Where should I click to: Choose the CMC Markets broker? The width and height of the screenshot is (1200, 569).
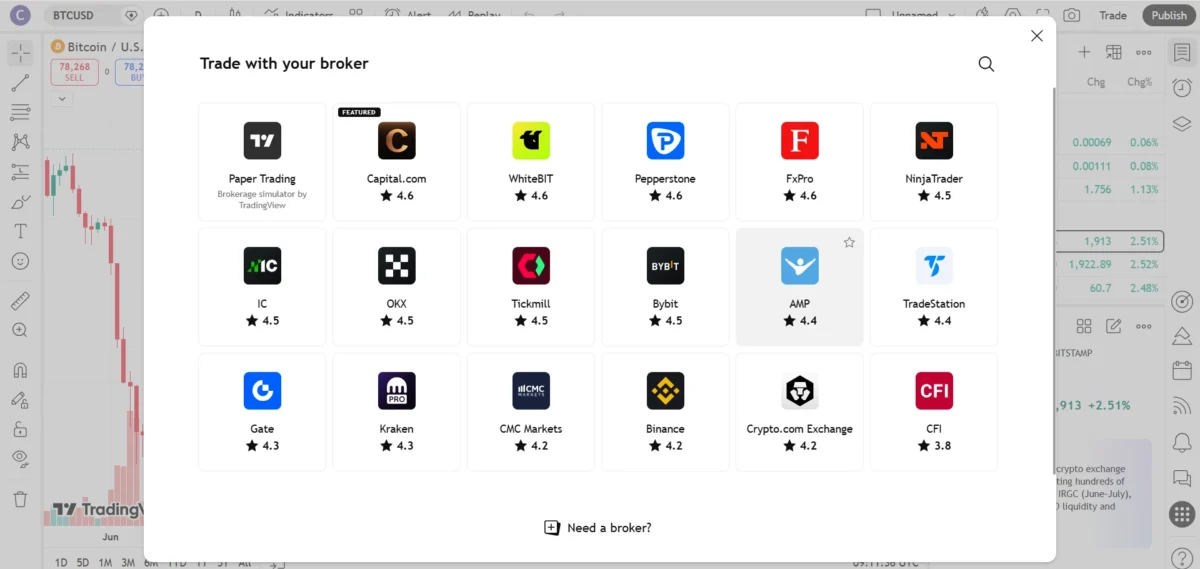(531, 411)
